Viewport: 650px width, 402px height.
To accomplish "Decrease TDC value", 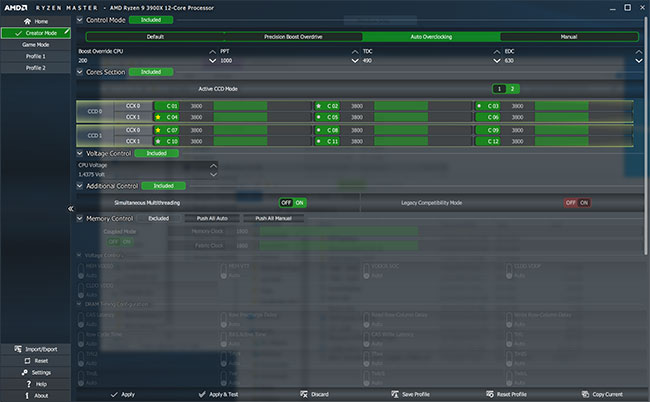I will (497, 61).
